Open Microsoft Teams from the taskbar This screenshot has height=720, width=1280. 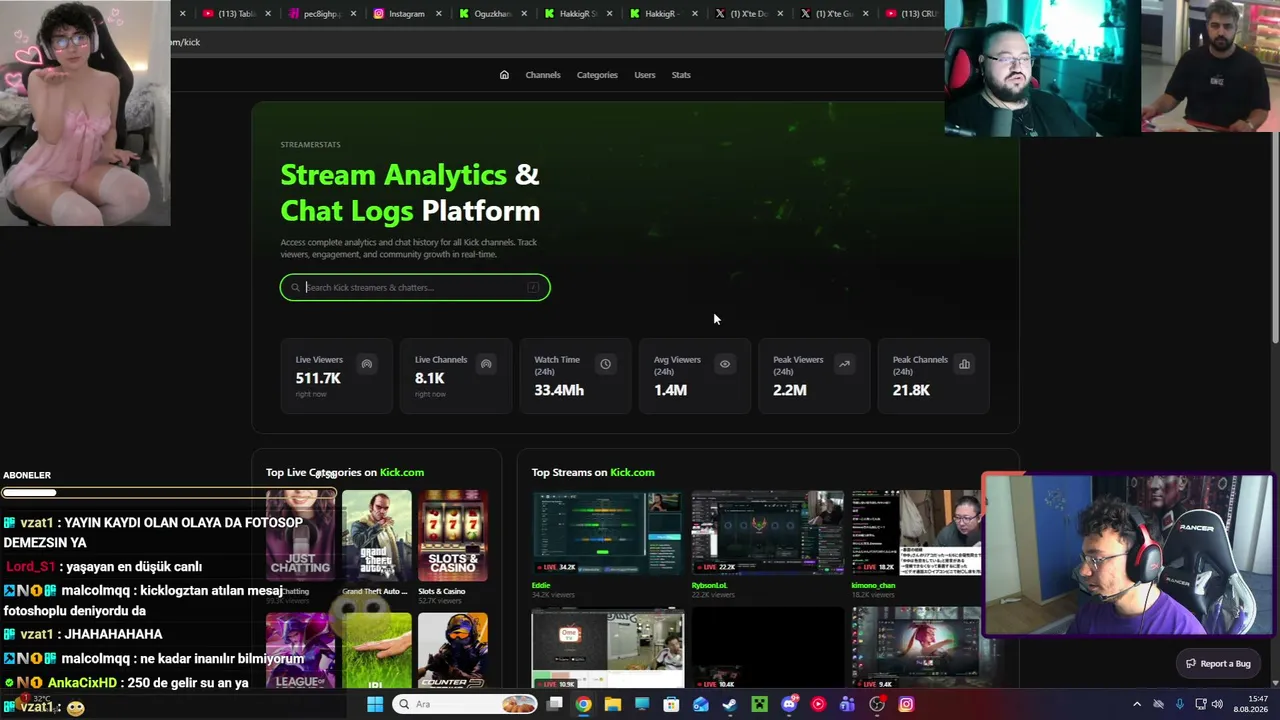click(x=848, y=704)
